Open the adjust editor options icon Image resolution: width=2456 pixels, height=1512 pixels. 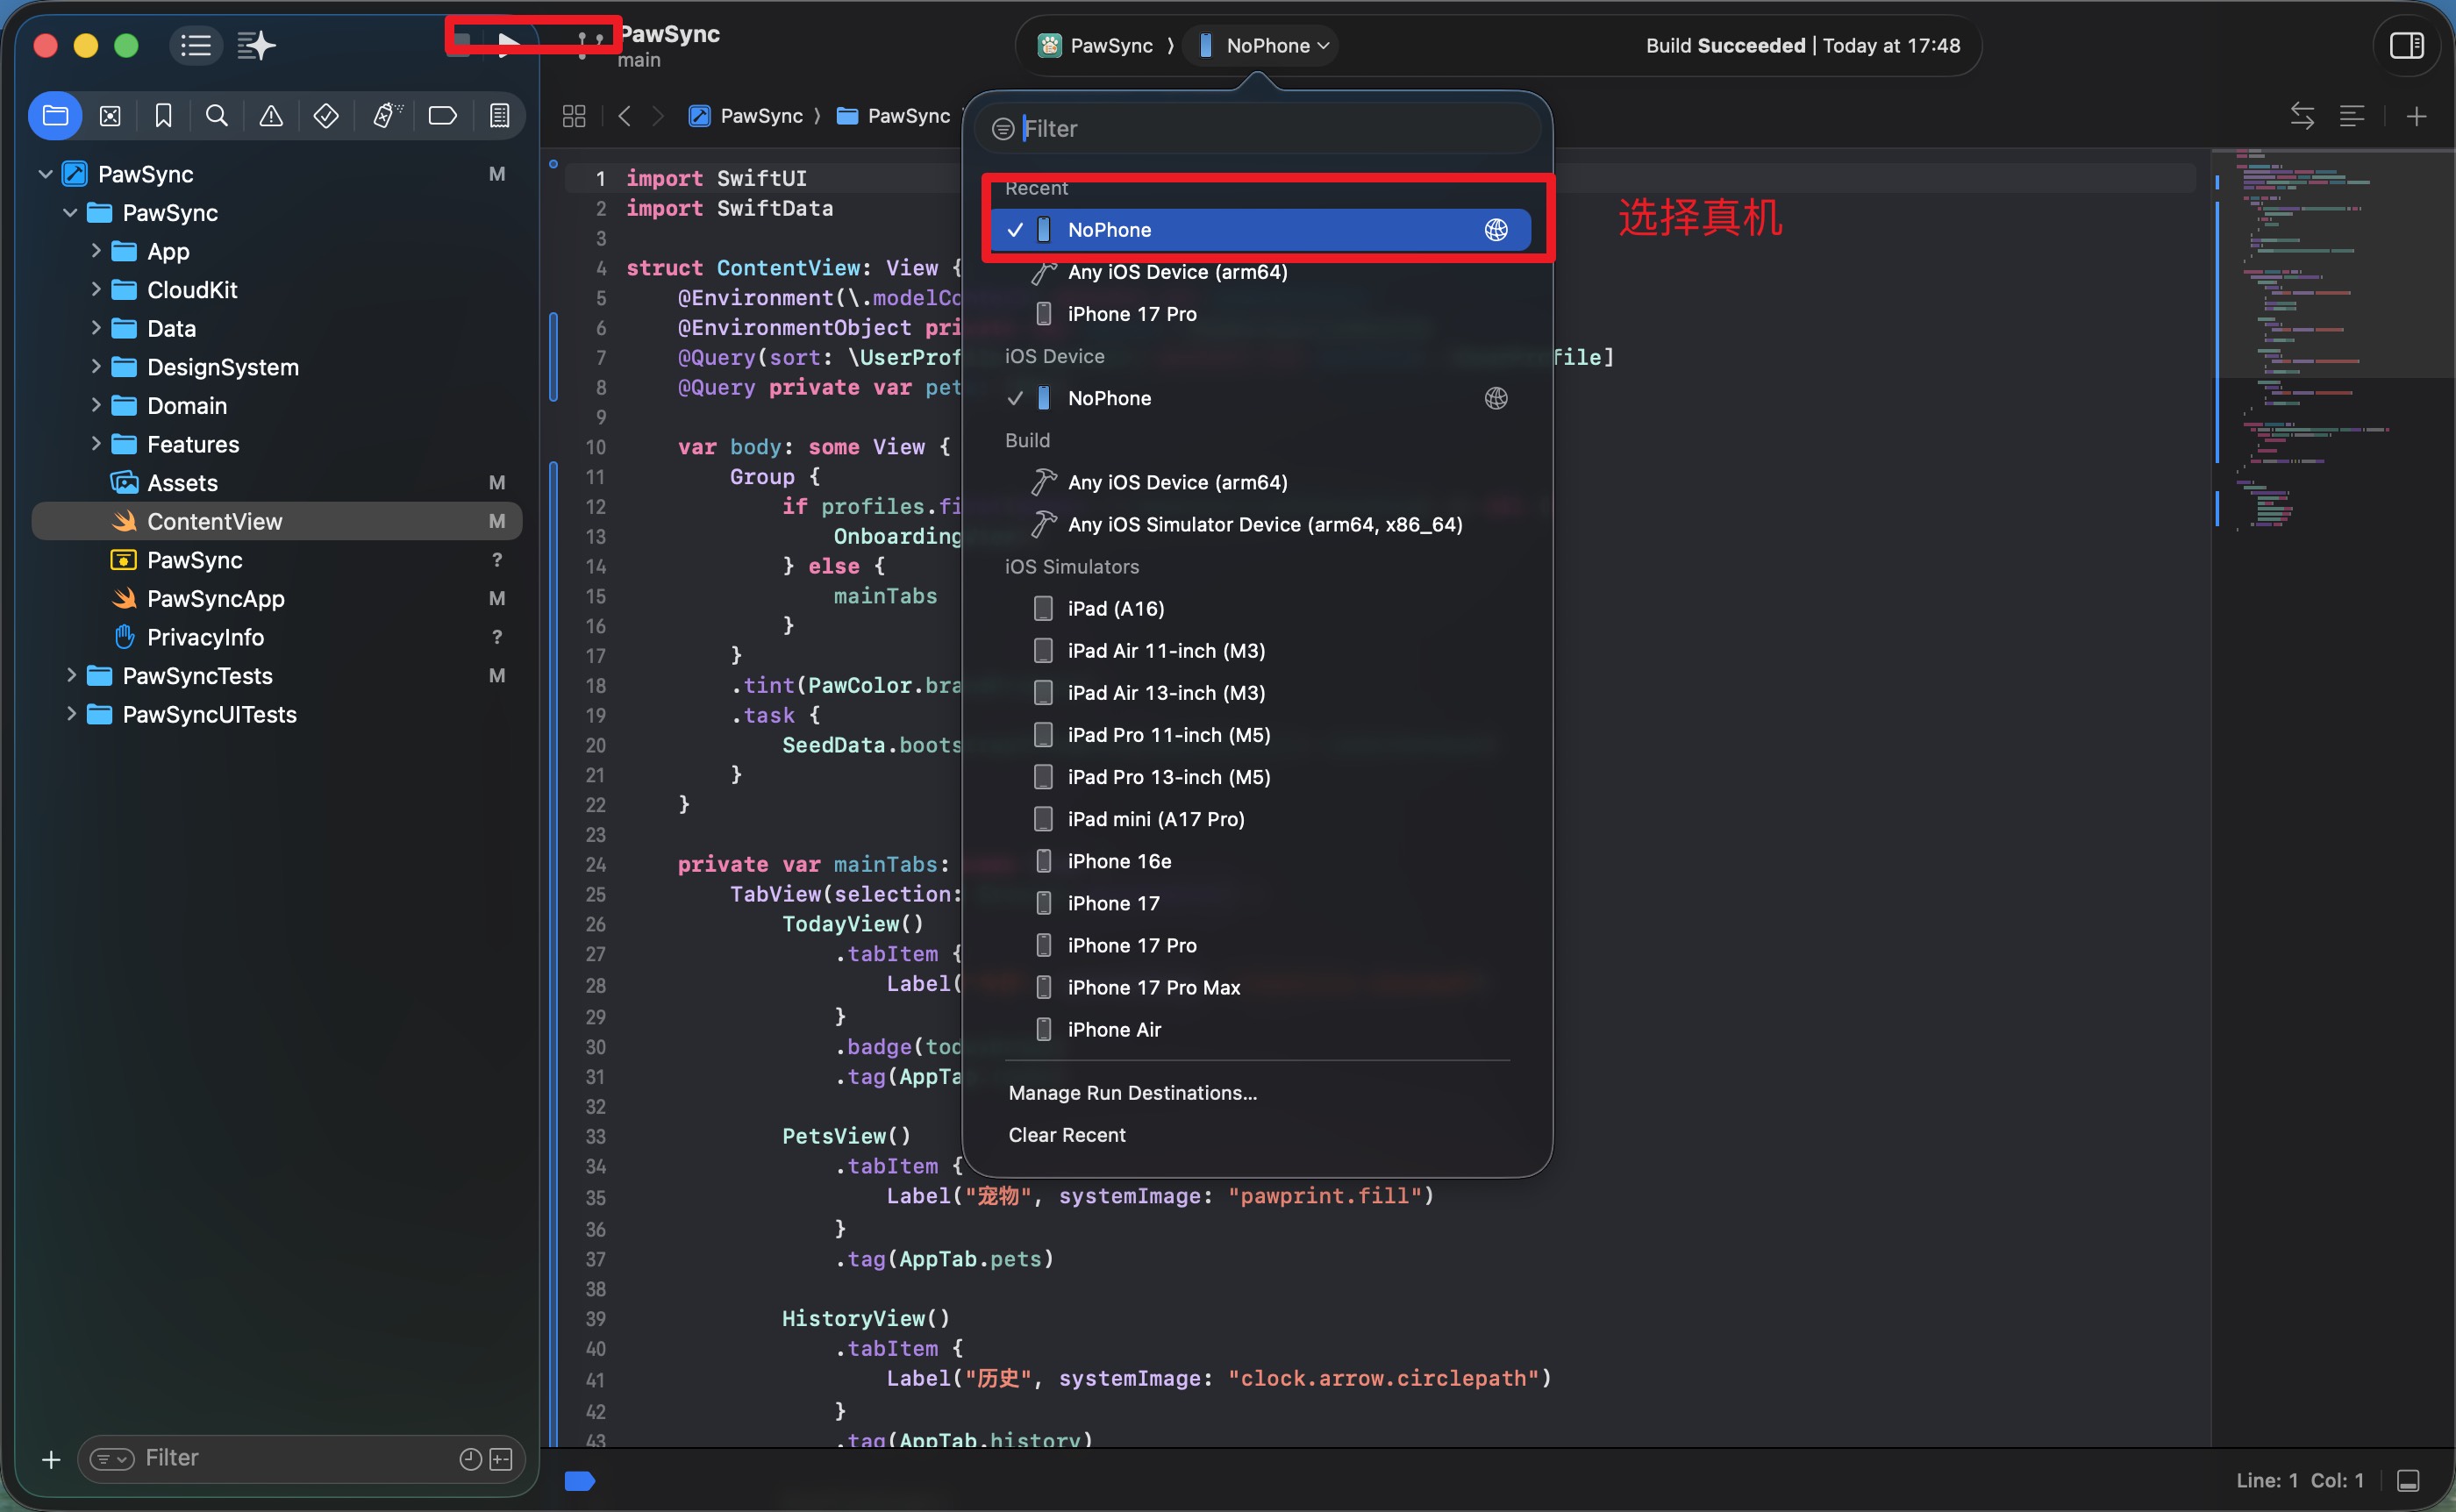2352,116
